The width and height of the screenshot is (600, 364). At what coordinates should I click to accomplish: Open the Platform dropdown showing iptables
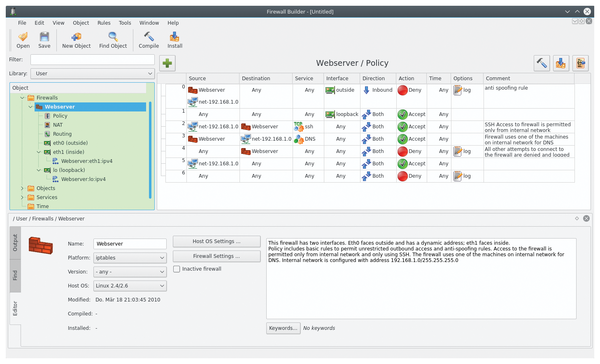[130, 258]
